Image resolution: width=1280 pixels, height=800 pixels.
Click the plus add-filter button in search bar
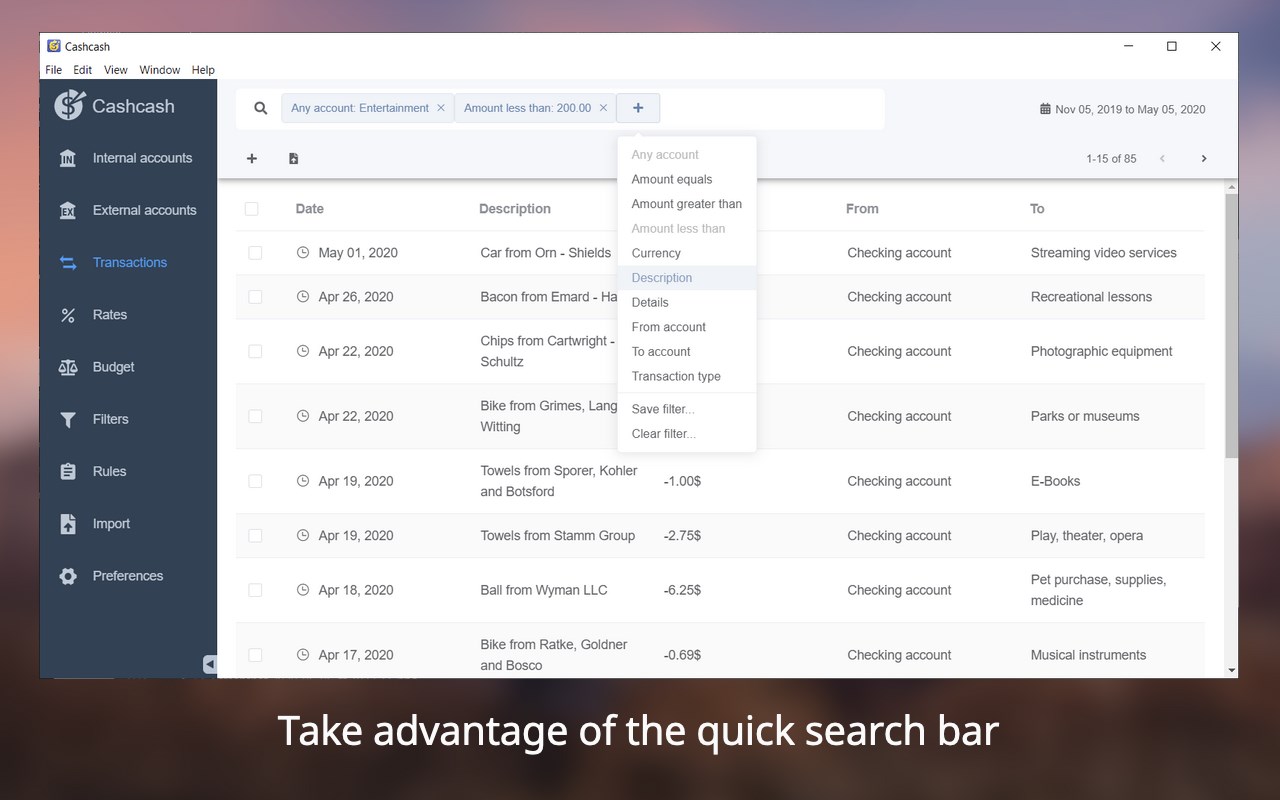[x=638, y=108]
